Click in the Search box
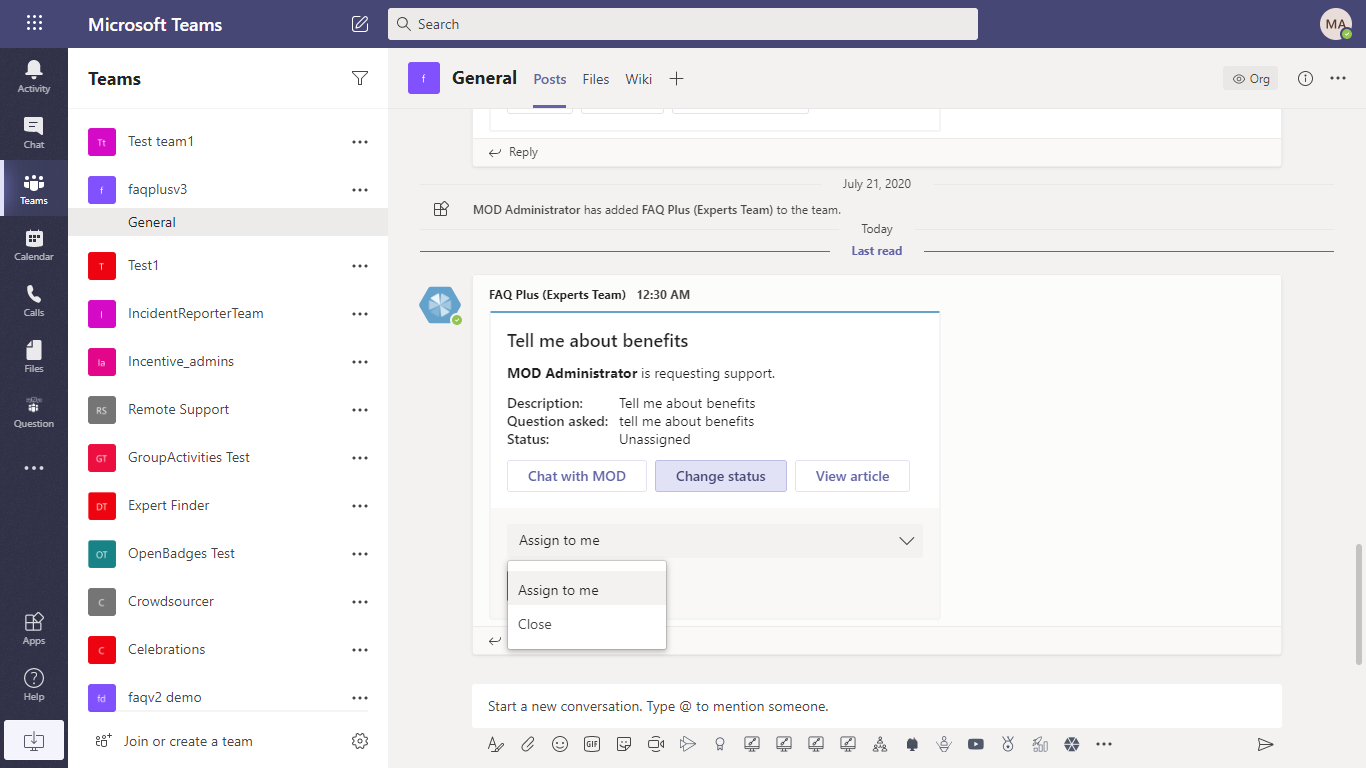1366x768 pixels. [x=683, y=24]
